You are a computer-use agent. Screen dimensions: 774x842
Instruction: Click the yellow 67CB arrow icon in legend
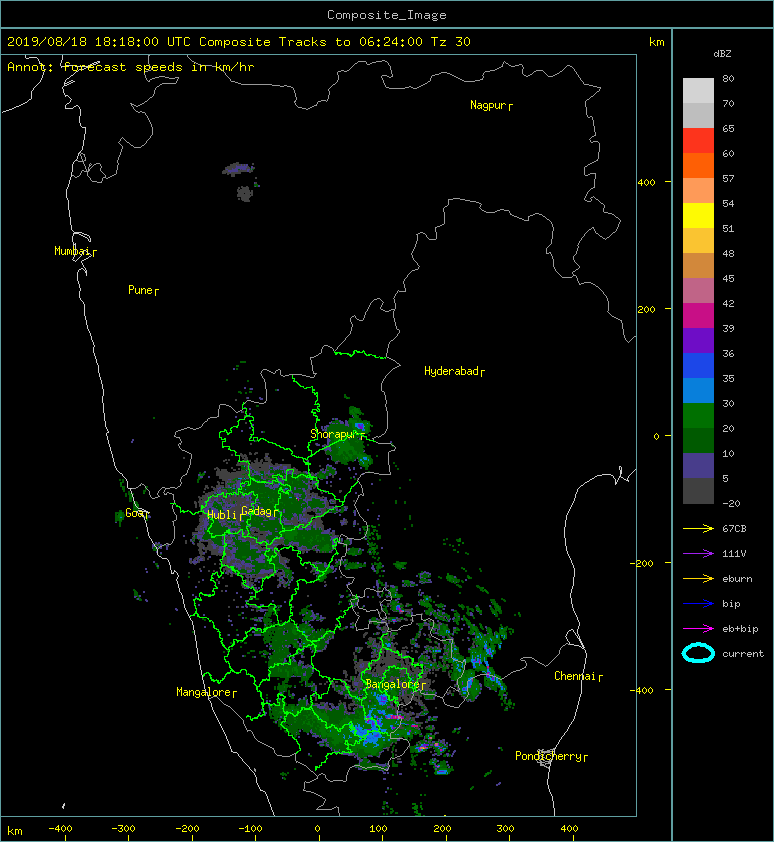click(698, 529)
